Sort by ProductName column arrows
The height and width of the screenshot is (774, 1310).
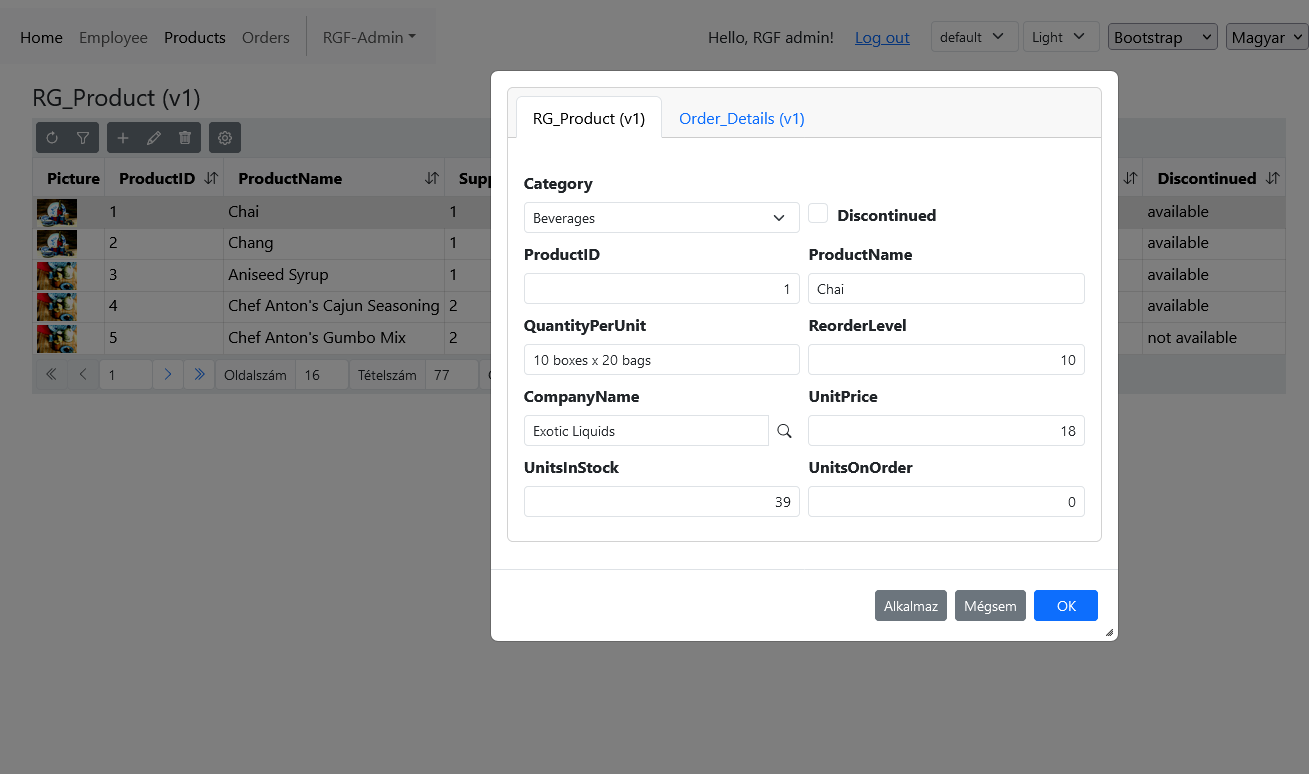pyautogui.click(x=431, y=178)
